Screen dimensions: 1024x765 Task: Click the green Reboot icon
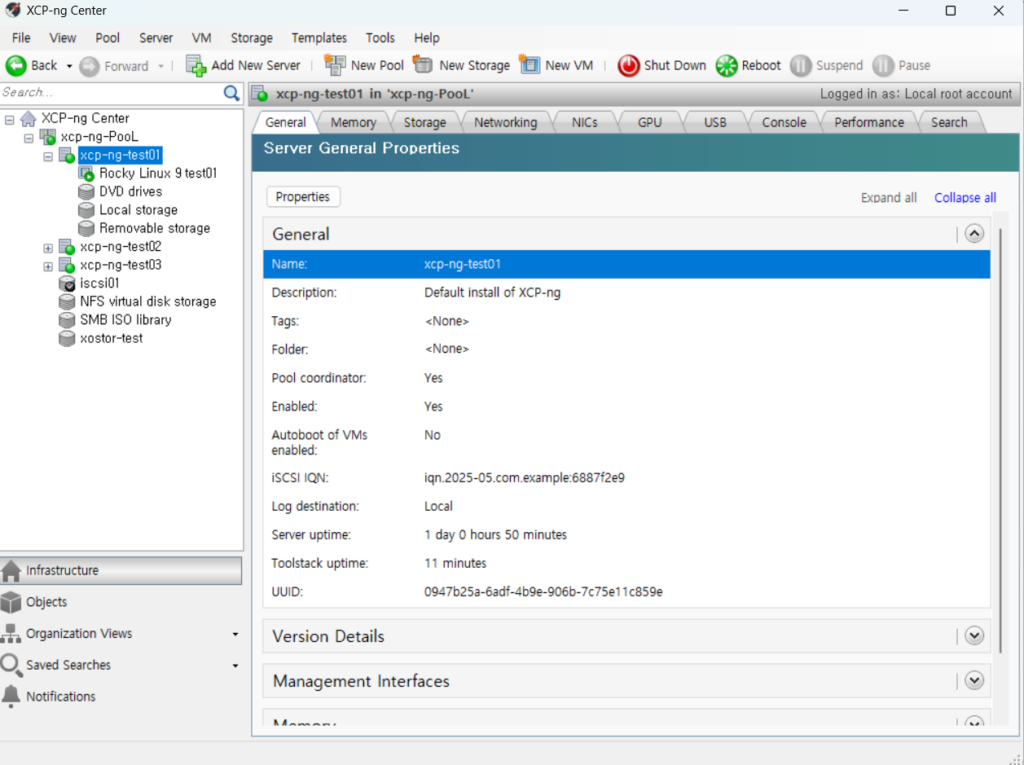[x=726, y=65]
